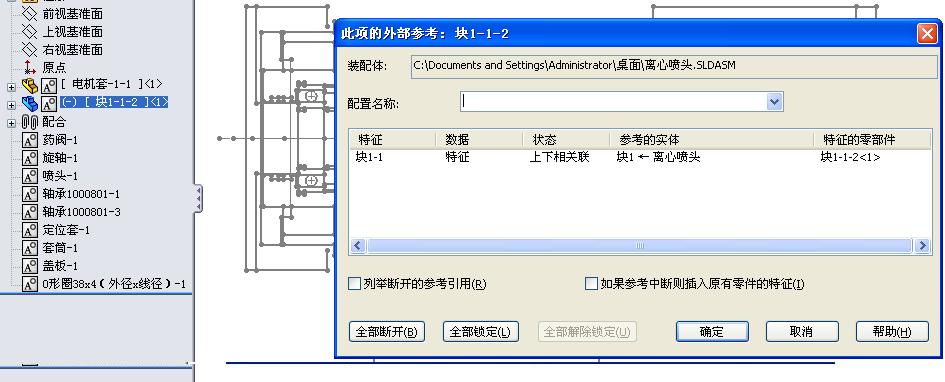This screenshot has height=382, width=945.
Task: Click the 原点 origin icon
Action: 30,67
